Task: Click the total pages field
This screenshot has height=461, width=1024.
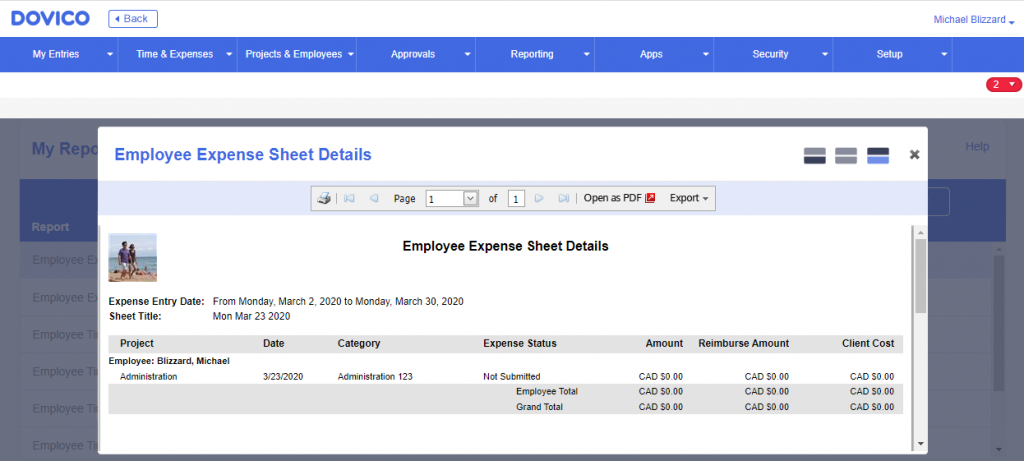Action: click(516, 199)
